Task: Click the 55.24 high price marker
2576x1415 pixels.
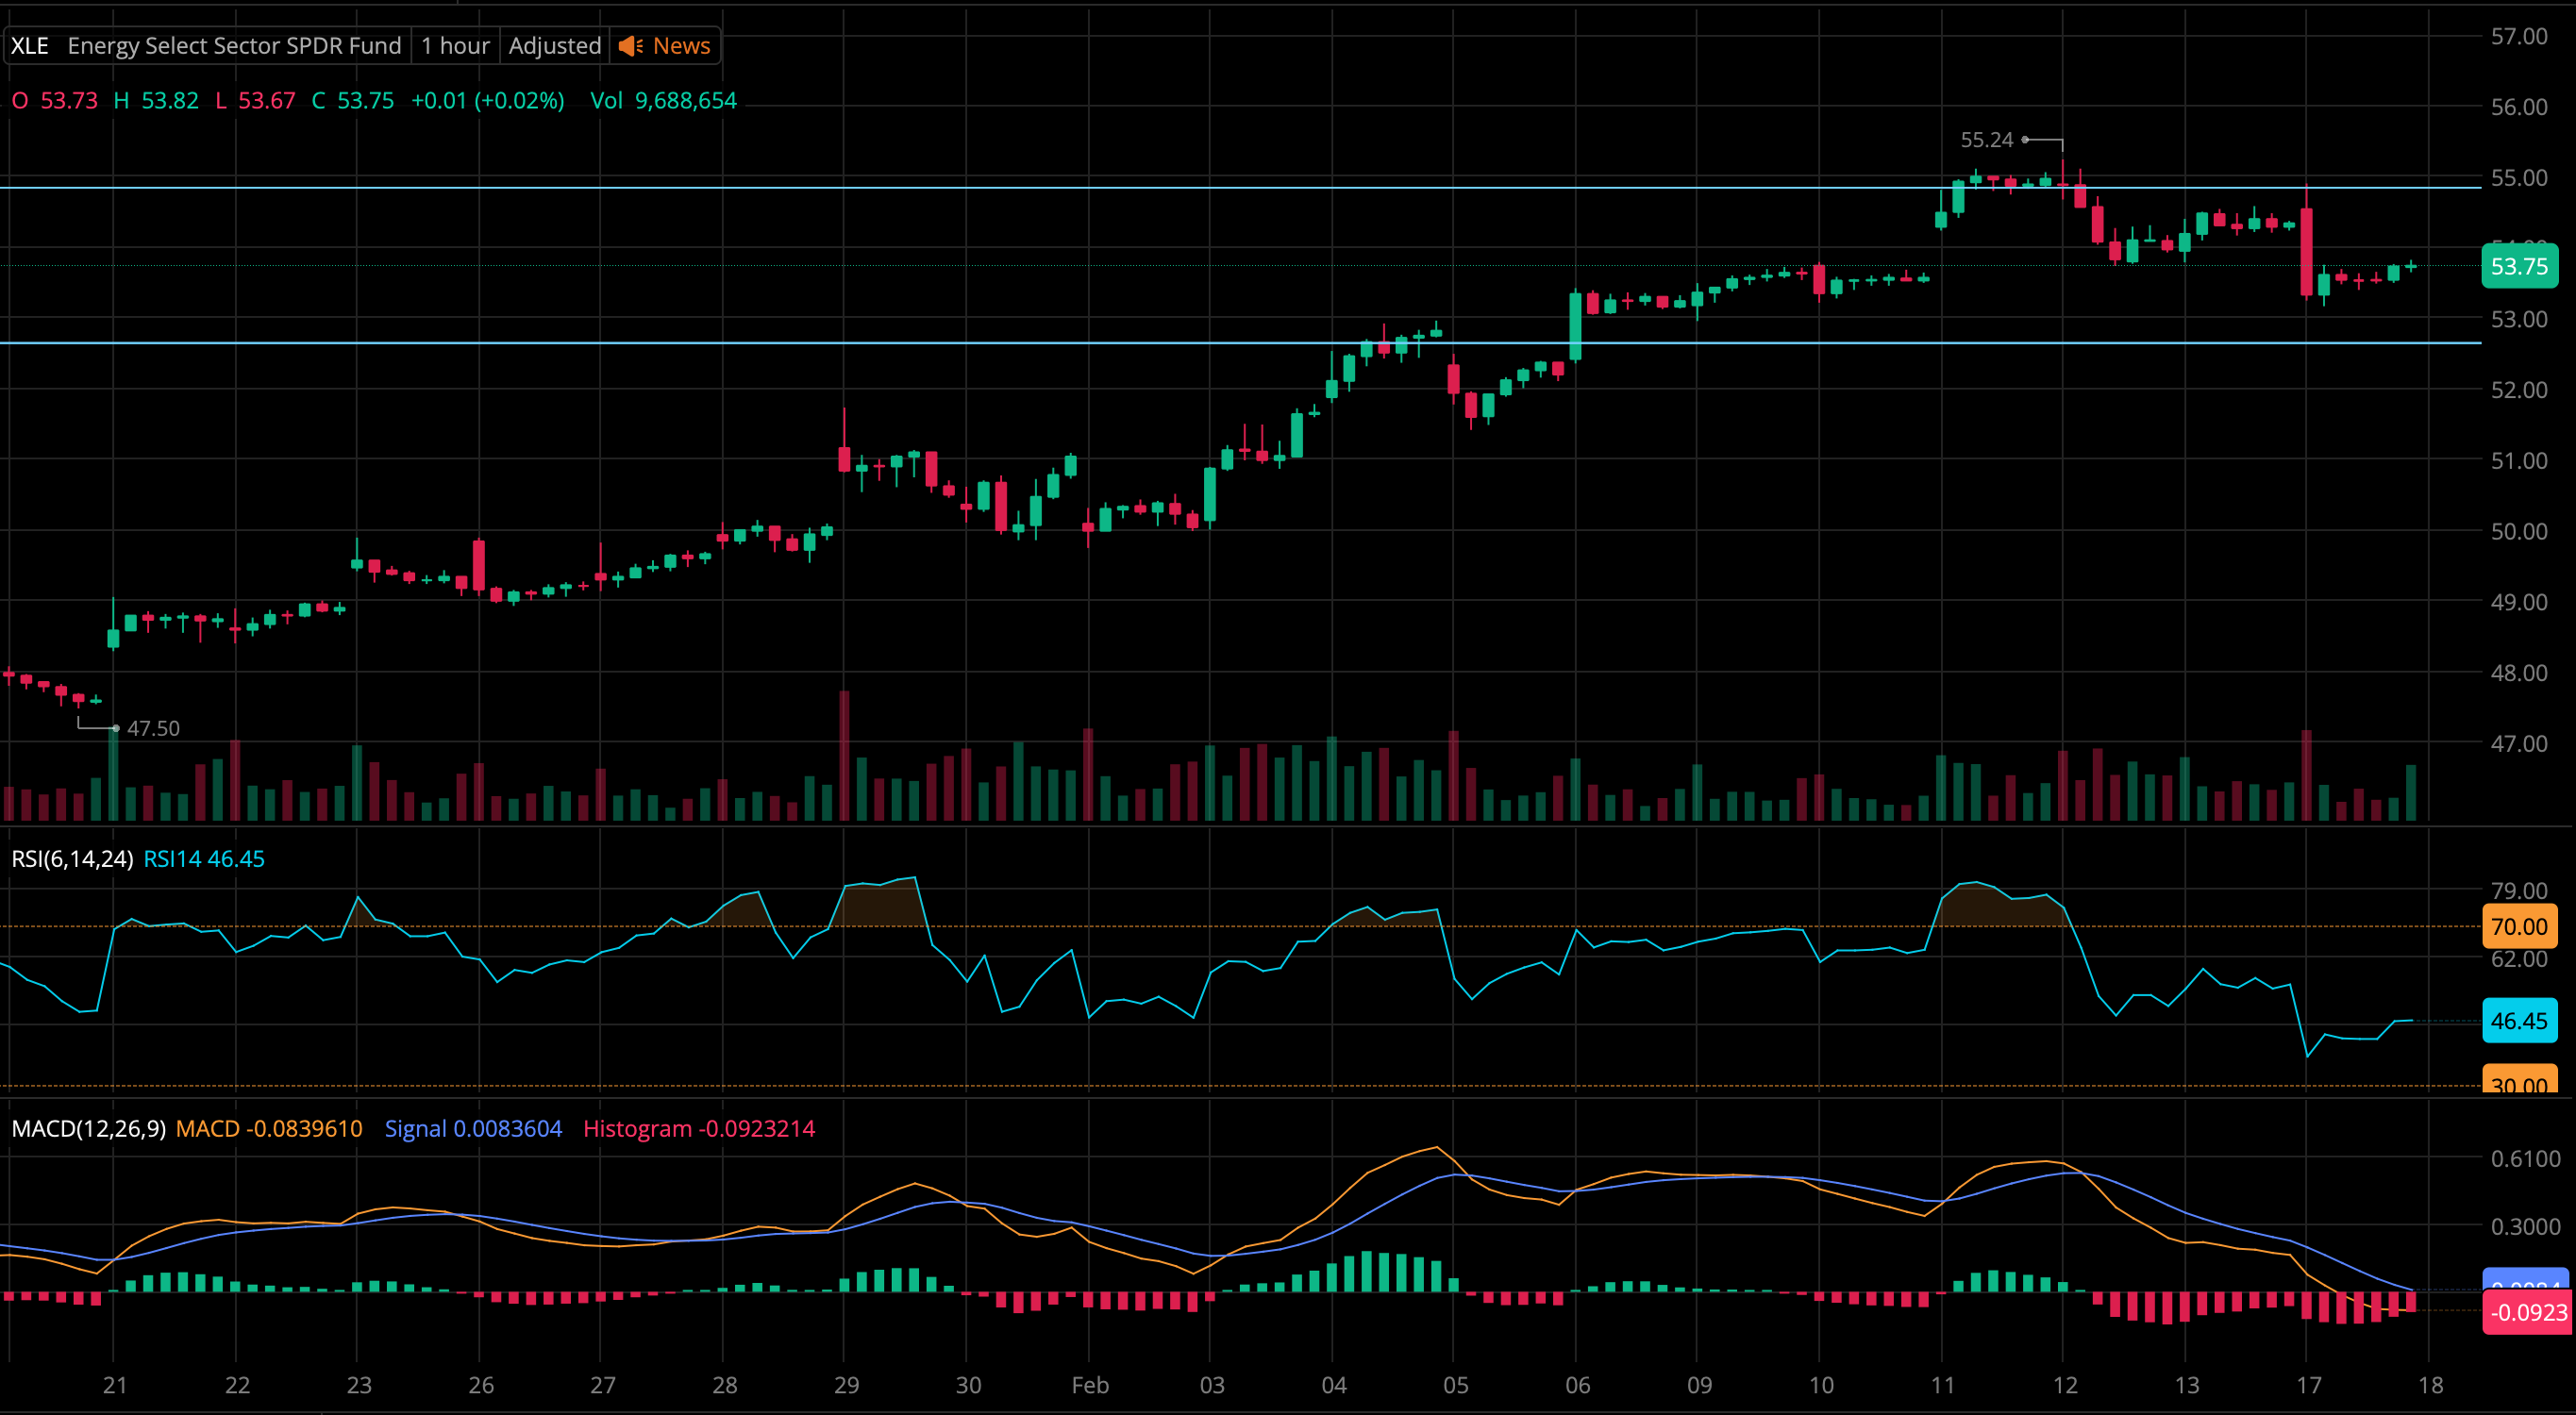Action: click(1985, 140)
